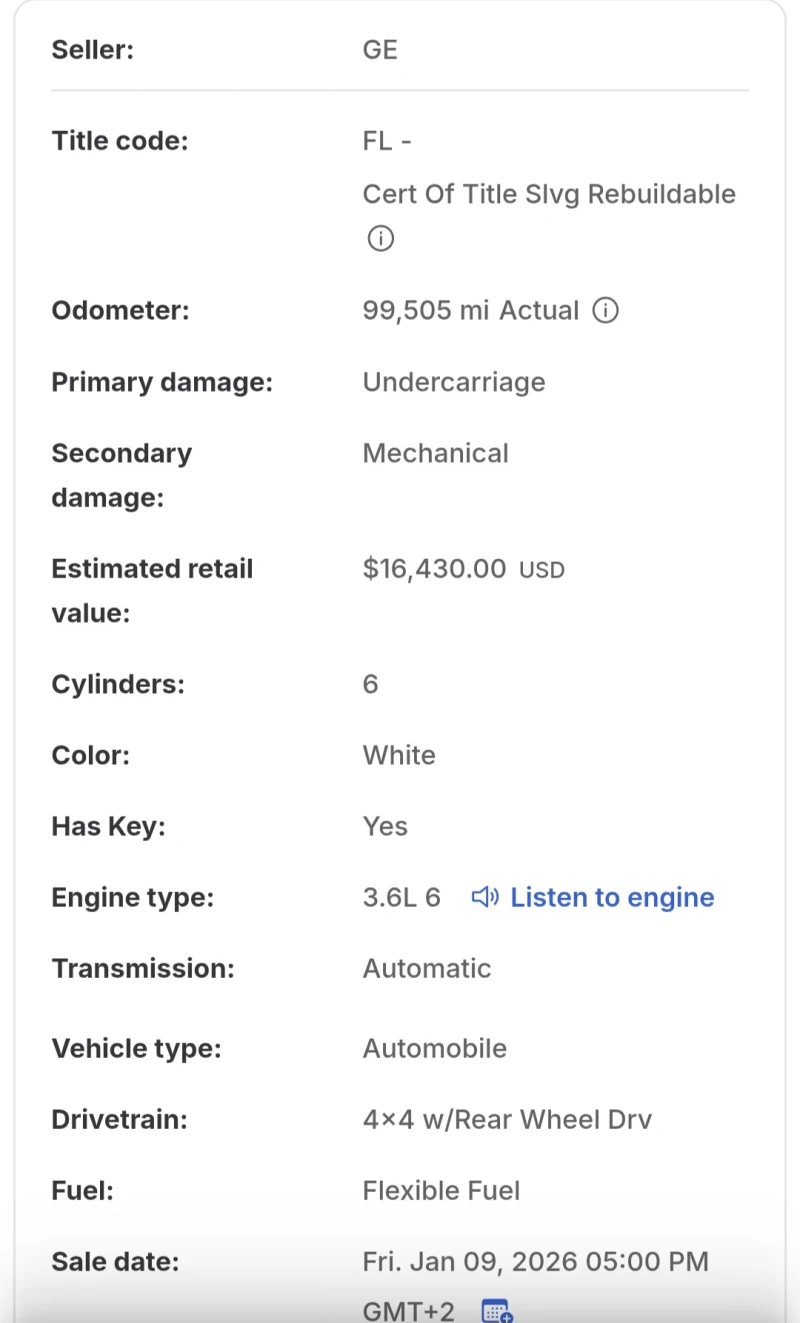The width and height of the screenshot is (800, 1323).
Task: Click the add-to-calendar icon next to GMT+2
Action: click(x=496, y=1310)
